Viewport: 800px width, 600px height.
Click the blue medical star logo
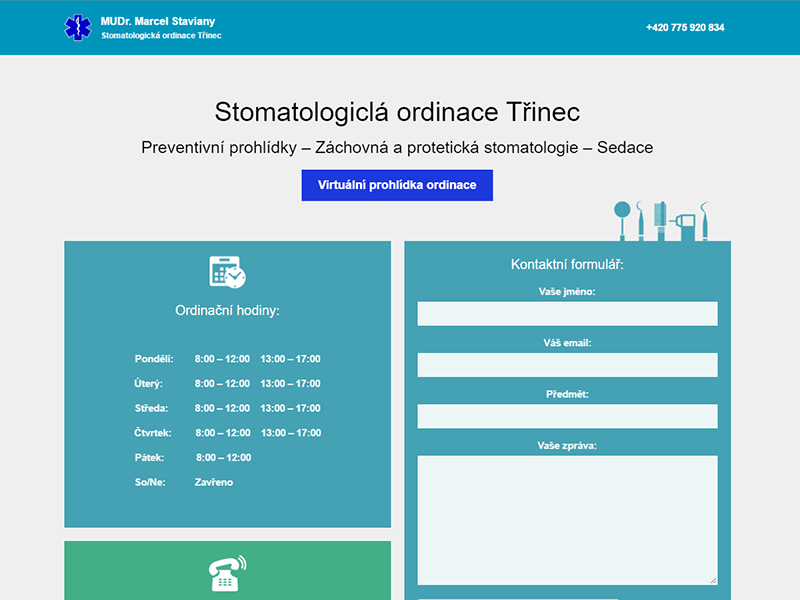point(78,28)
